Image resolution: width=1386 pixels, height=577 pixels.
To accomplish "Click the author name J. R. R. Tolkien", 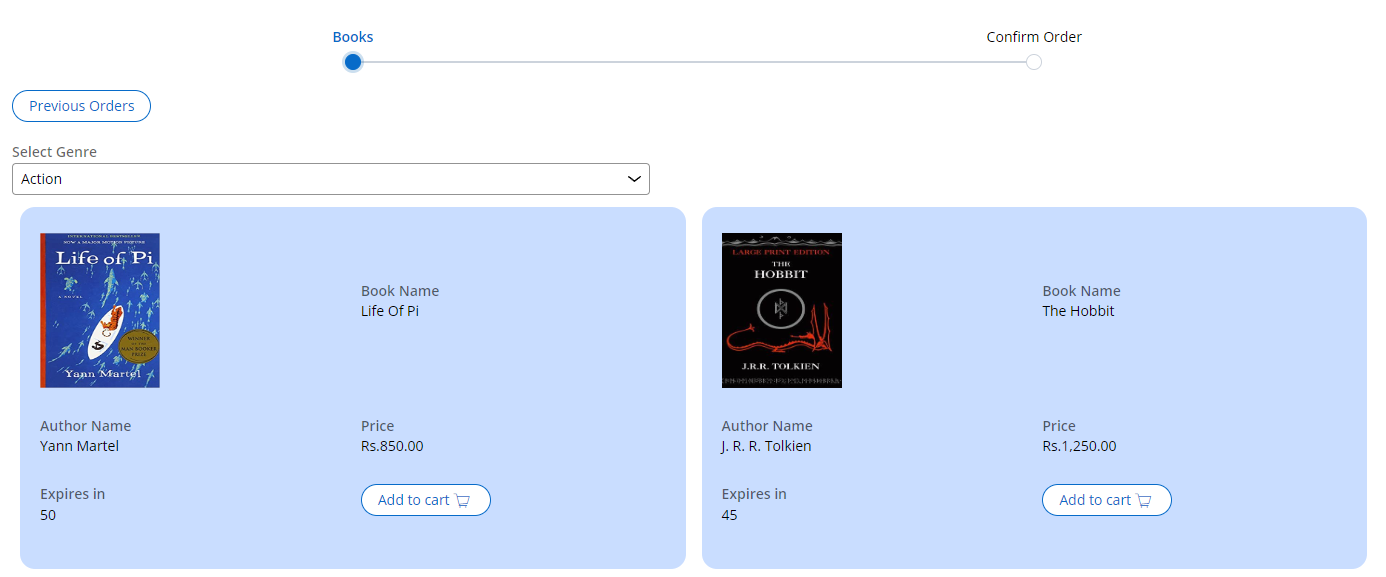I will 766,446.
